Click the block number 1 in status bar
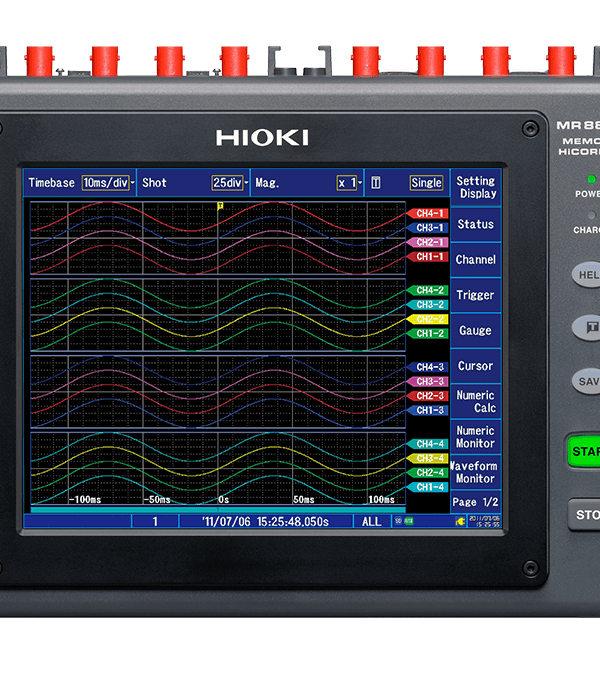The height and width of the screenshot is (694, 600). click(155, 521)
